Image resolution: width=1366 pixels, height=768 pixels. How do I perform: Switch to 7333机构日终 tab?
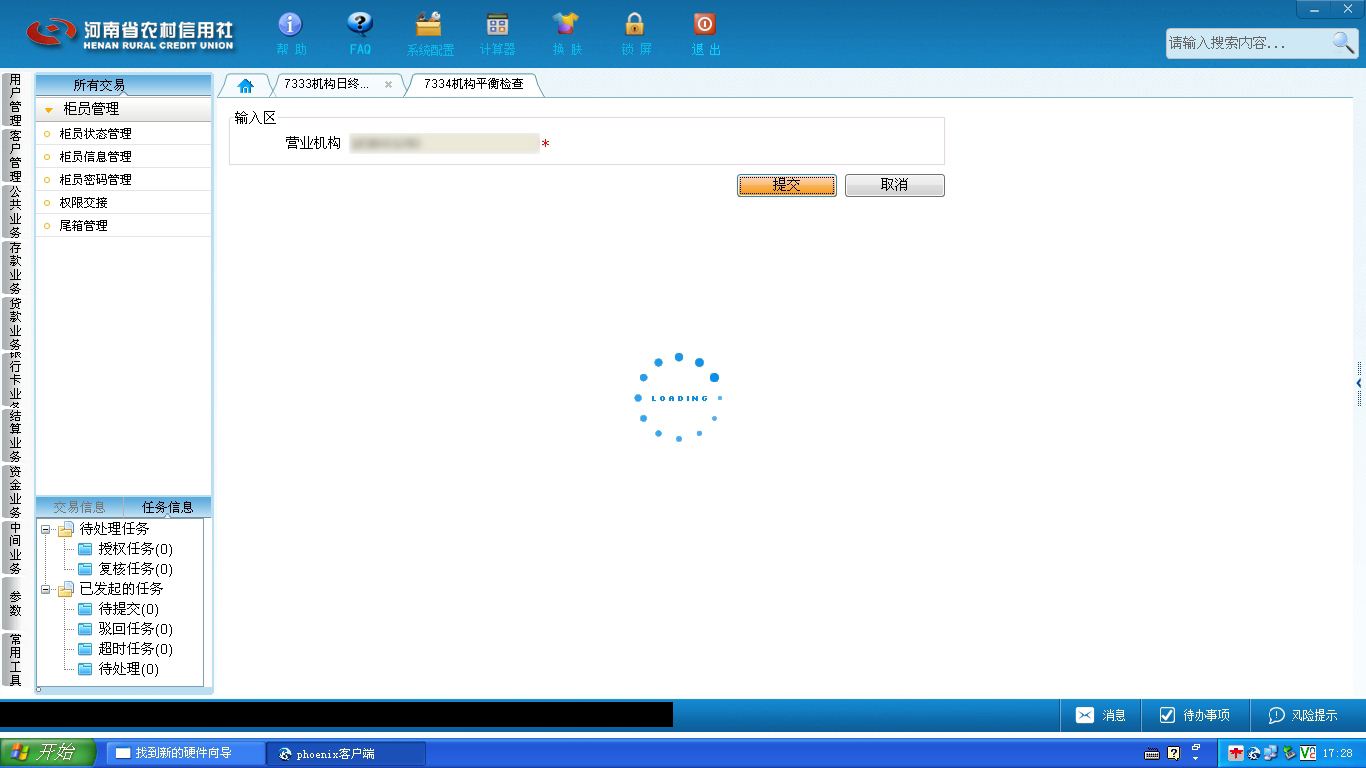pos(326,85)
